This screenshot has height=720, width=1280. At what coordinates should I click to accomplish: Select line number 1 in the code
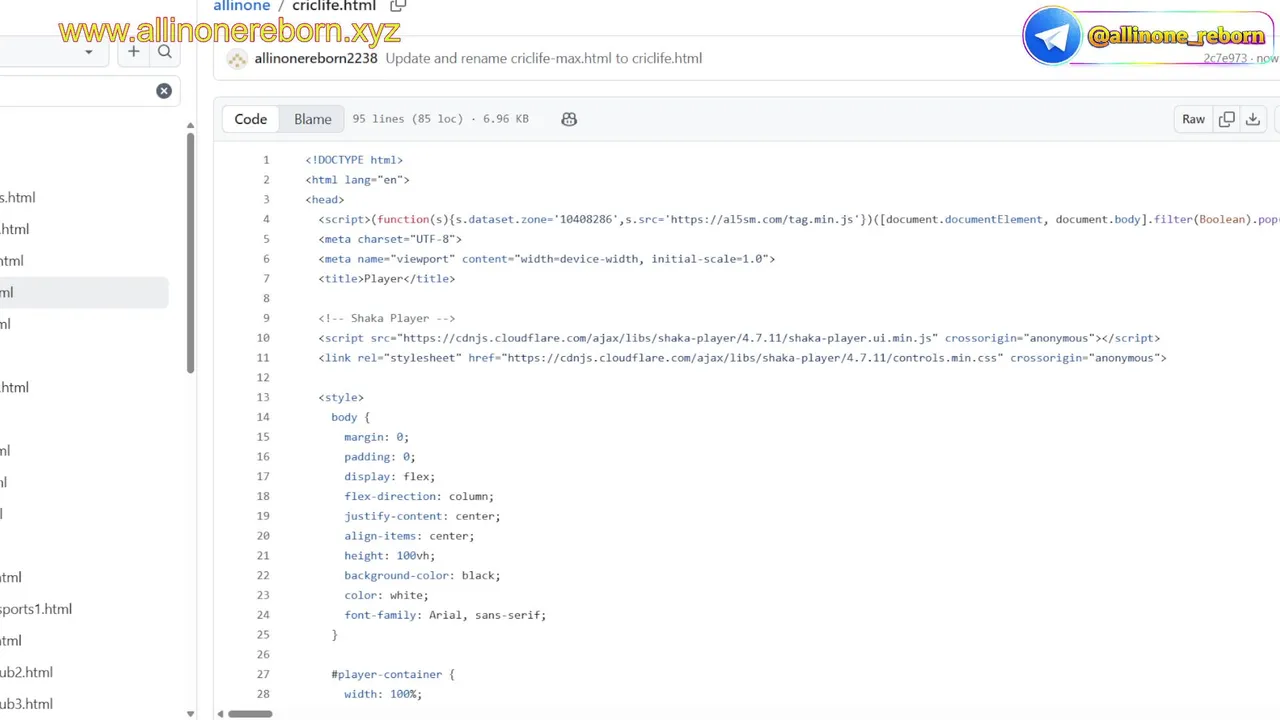[266, 160]
